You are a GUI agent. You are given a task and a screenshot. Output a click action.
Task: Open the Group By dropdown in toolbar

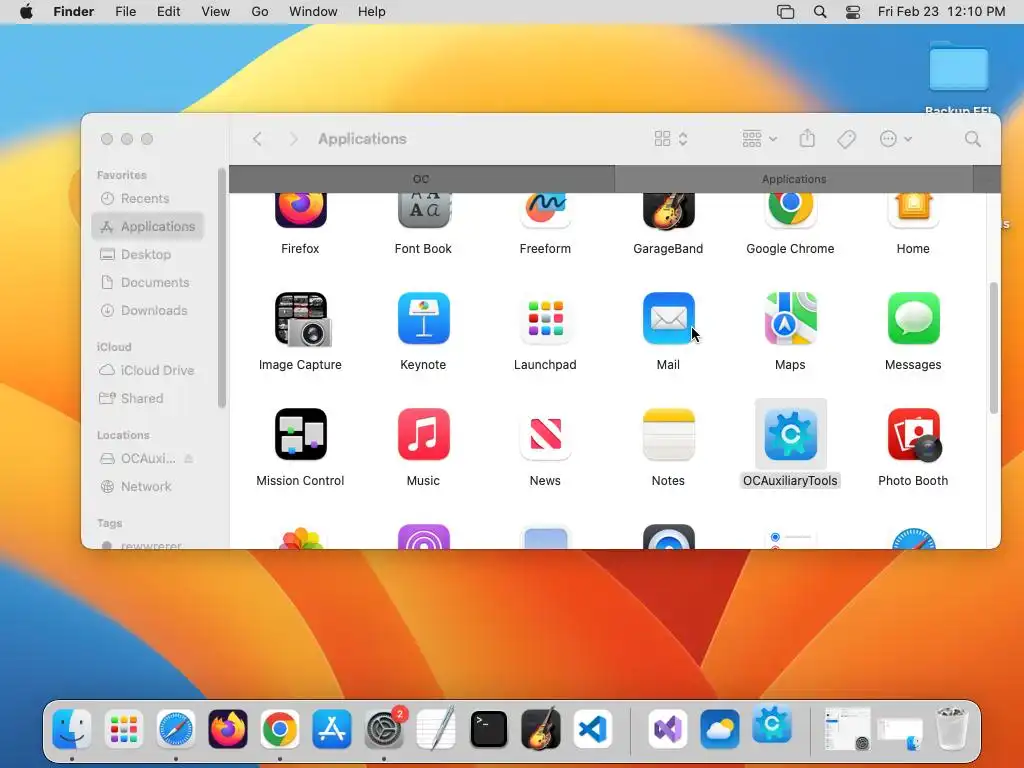[x=760, y=138]
